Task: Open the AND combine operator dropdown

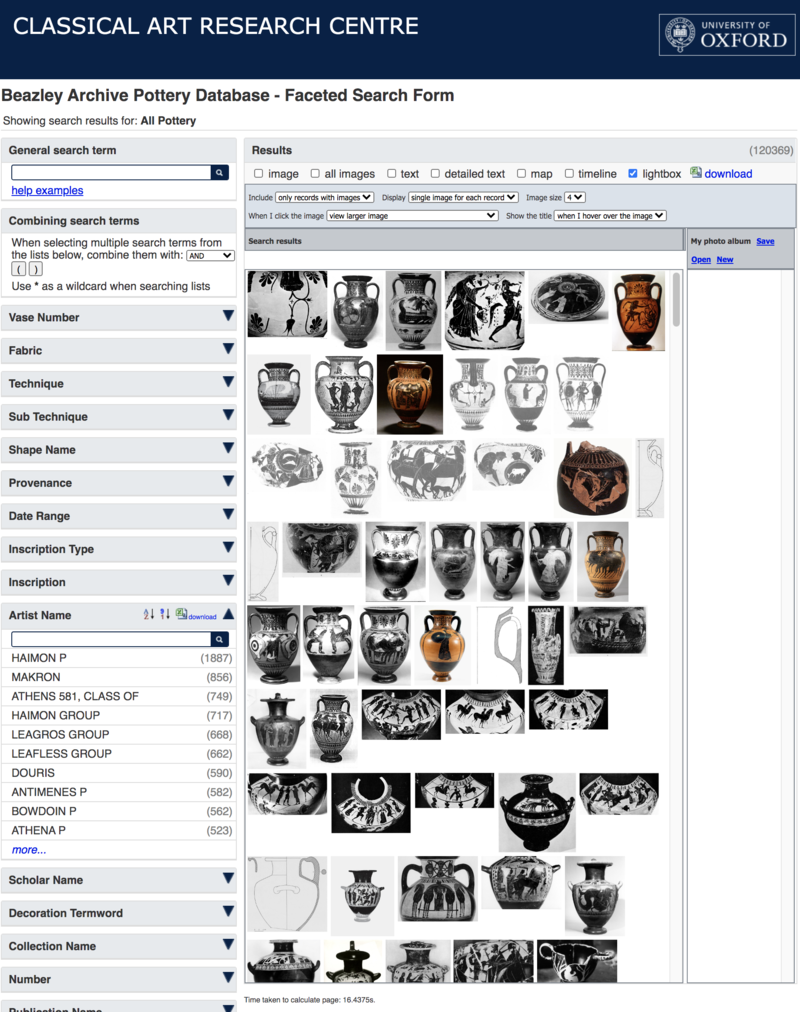Action: (x=210, y=256)
